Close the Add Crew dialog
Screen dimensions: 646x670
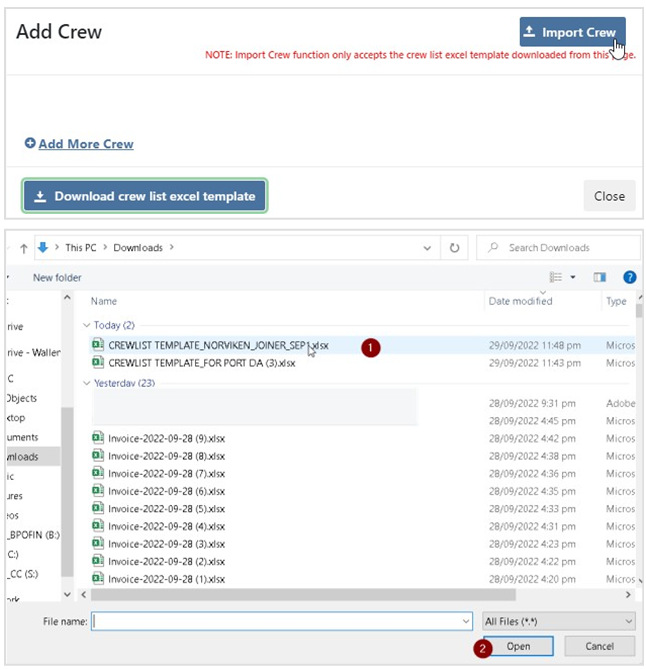pyautogui.click(x=608, y=196)
